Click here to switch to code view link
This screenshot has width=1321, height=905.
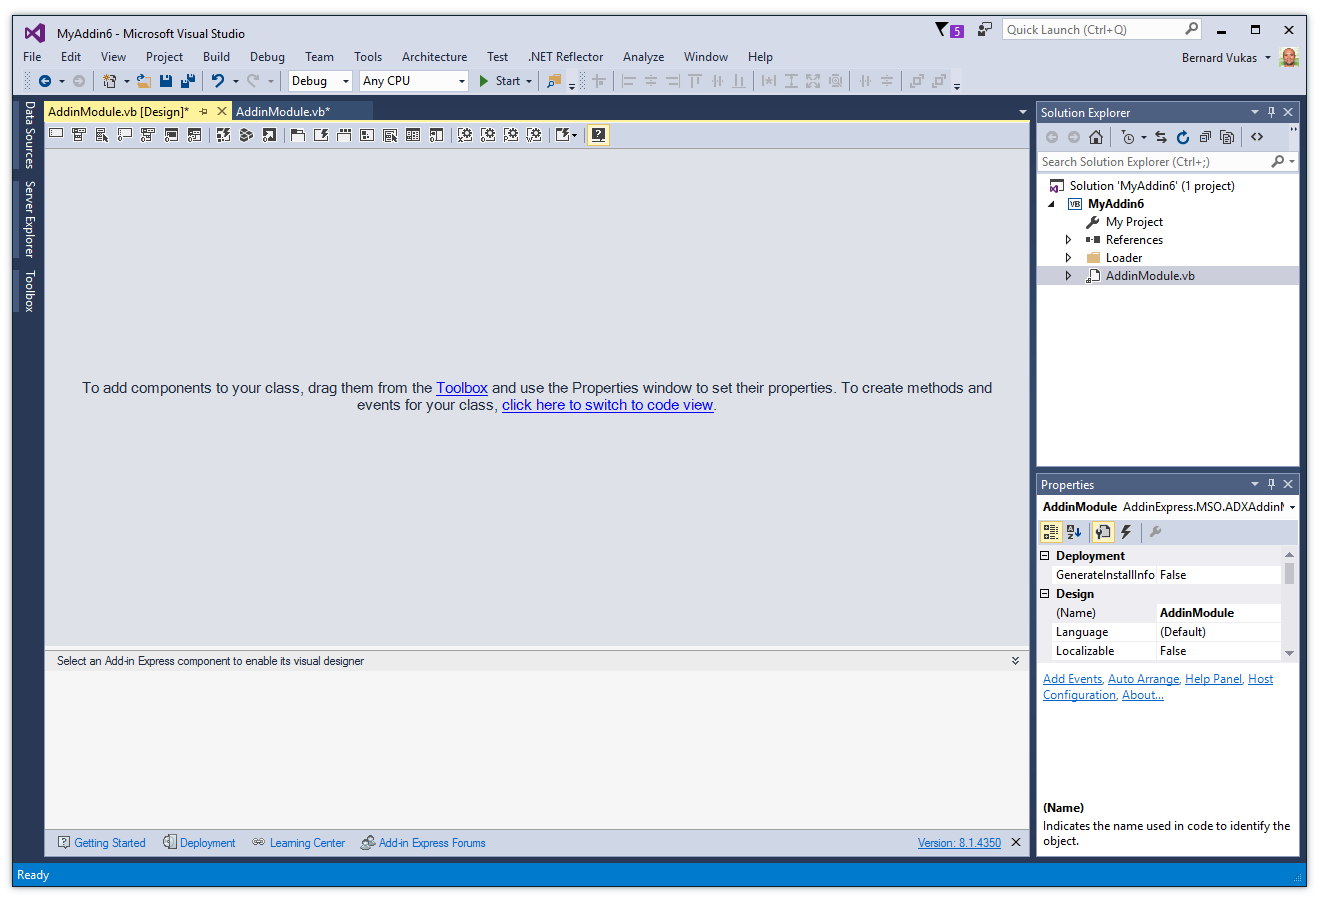(x=607, y=405)
